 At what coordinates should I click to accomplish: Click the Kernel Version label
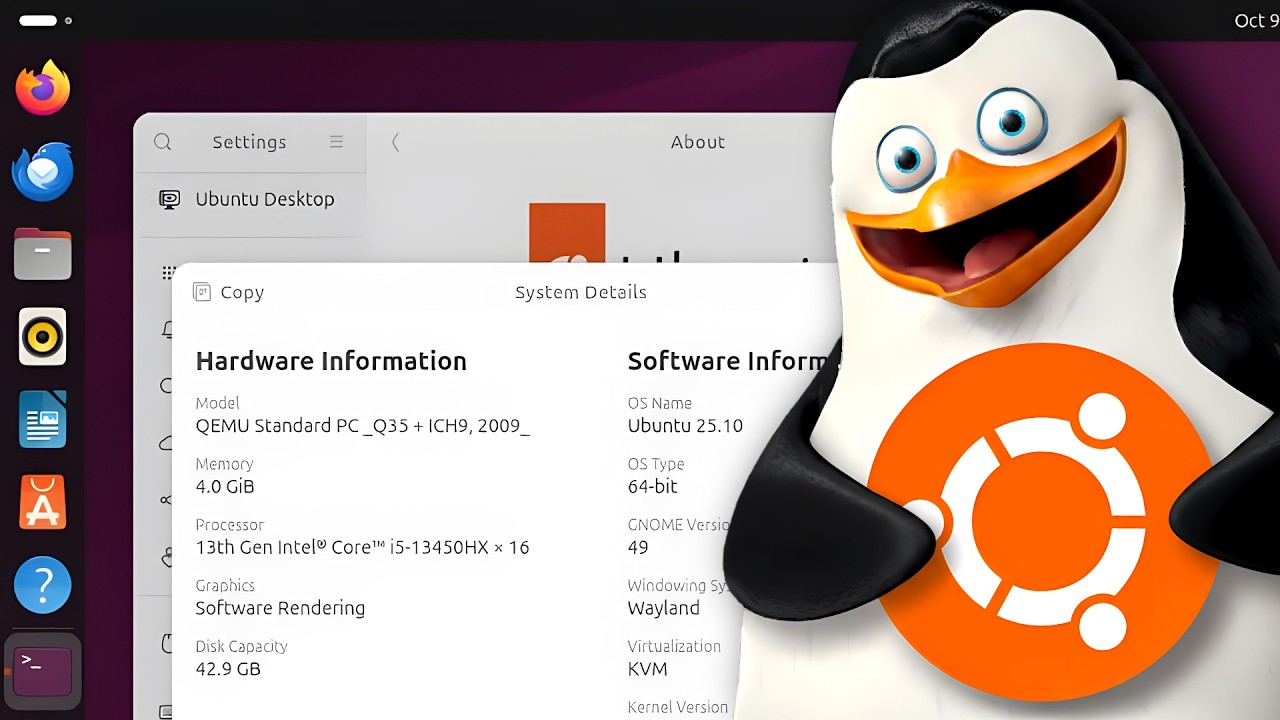point(677,707)
